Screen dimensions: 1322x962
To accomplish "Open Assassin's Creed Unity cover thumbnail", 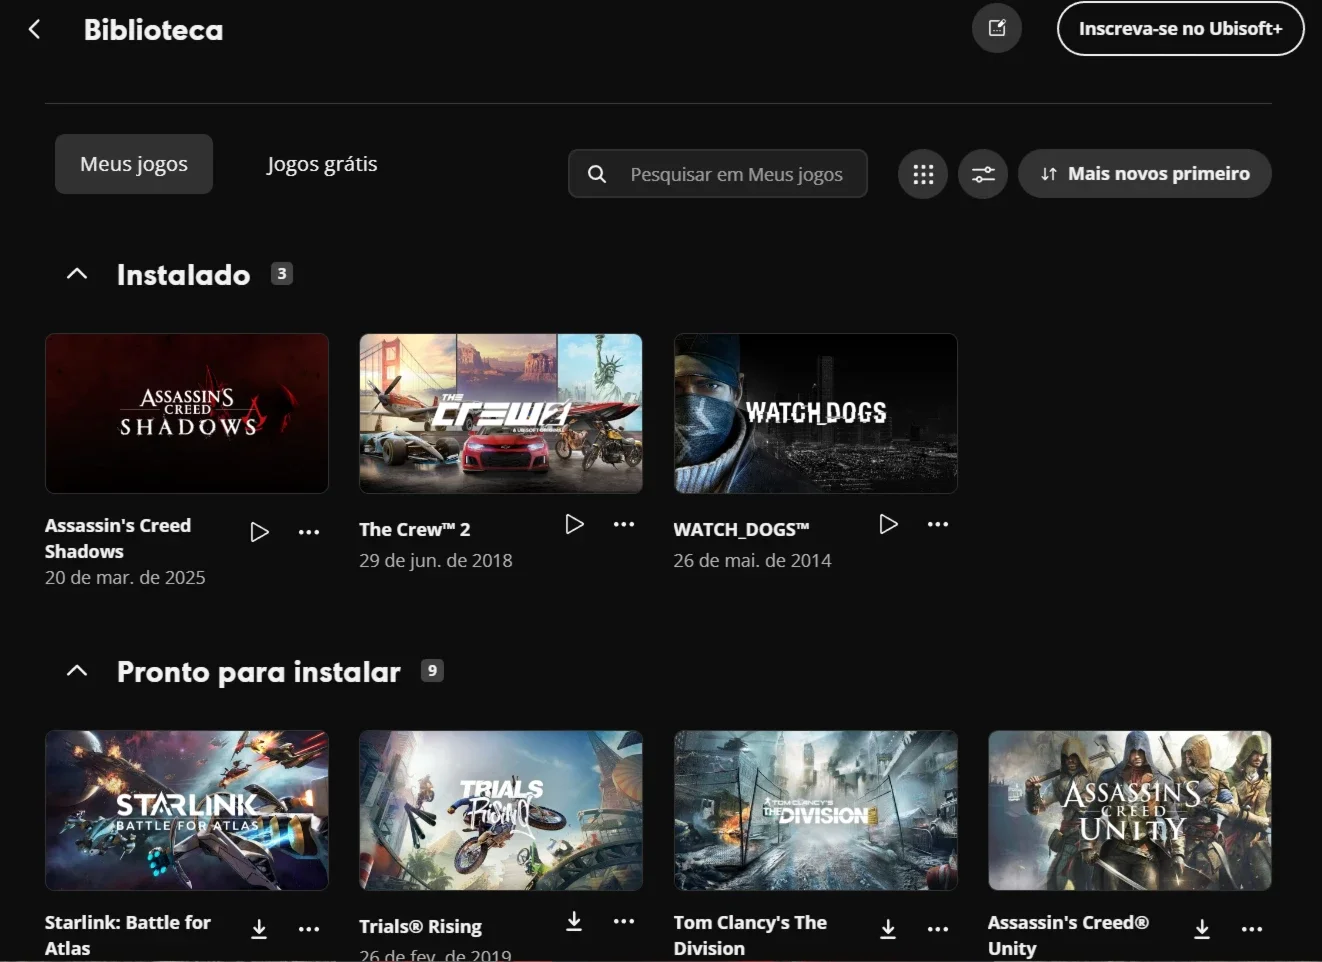I will [x=1130, y=810].
